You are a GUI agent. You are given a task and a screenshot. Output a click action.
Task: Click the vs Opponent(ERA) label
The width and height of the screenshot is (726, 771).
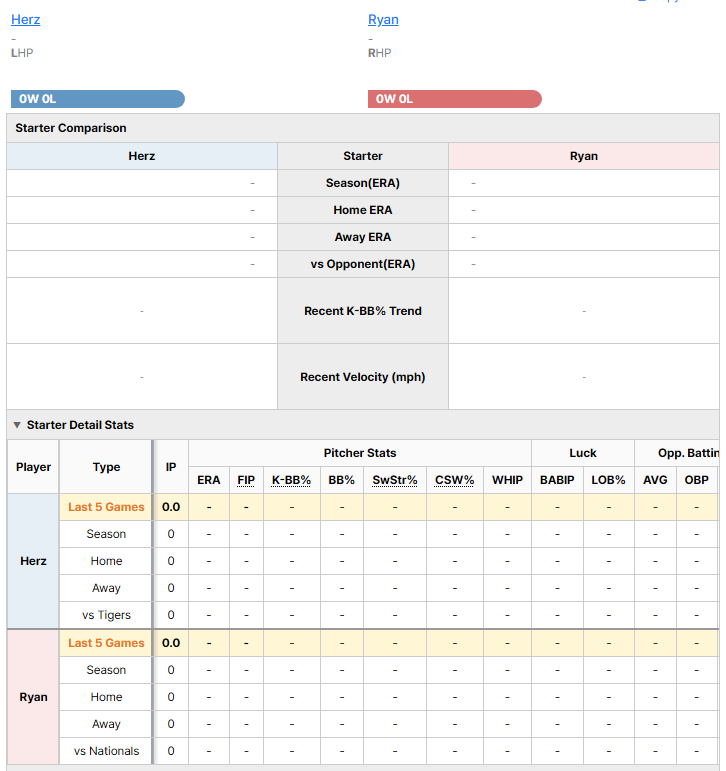pos(363,264)
